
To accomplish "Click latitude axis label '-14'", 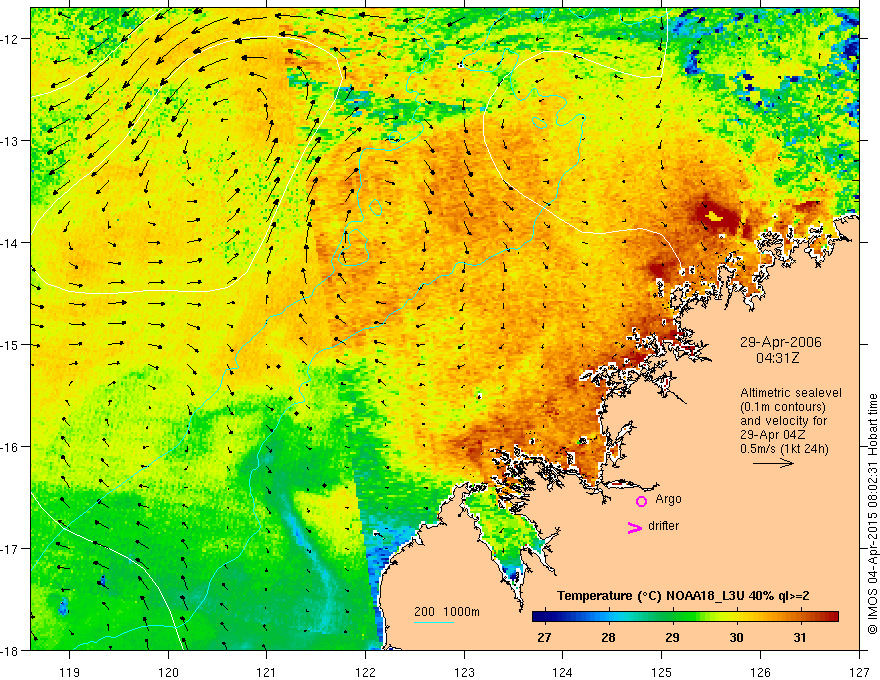I will click(x=10, y=243).
